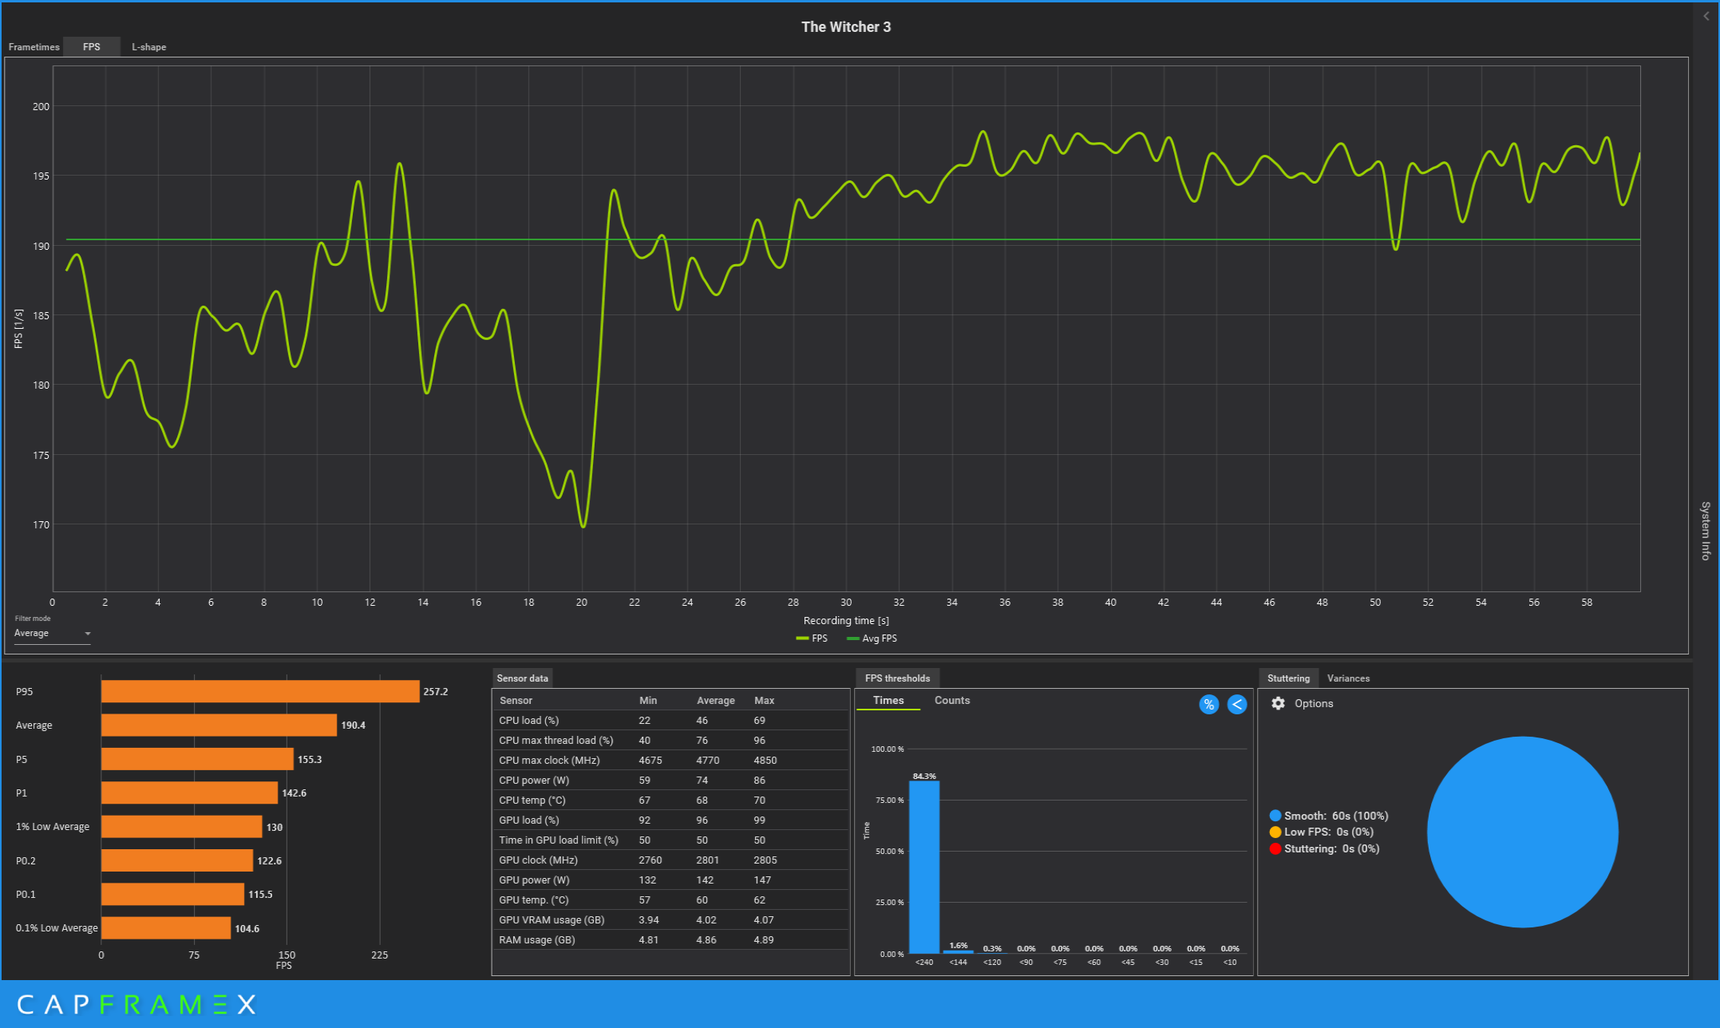The height and width of the screenshot is (1028, 1720).
Task: Toggle the FPS series legend entry
Action: (812, 638)
